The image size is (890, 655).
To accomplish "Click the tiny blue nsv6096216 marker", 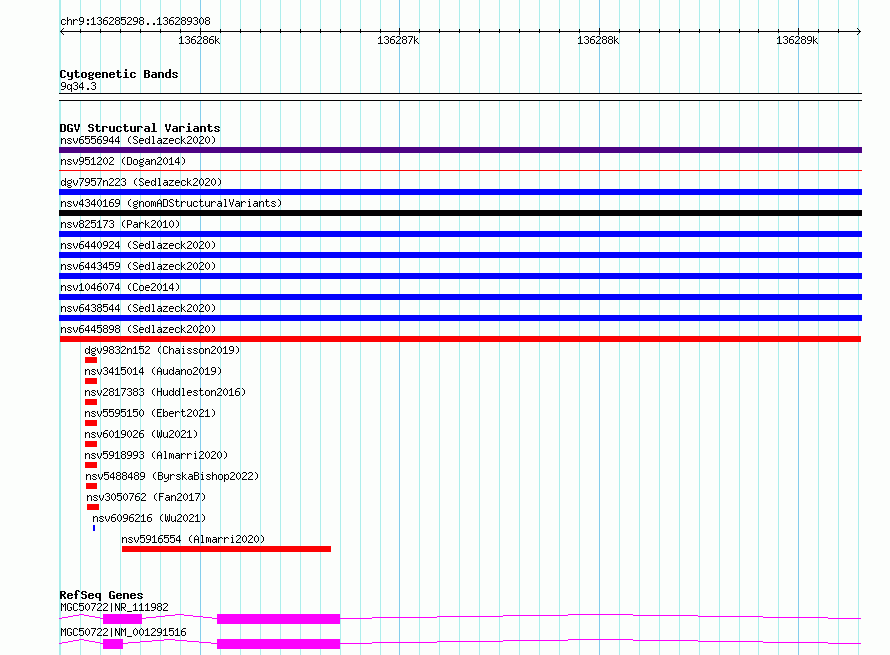I will (x=94, y=528).
